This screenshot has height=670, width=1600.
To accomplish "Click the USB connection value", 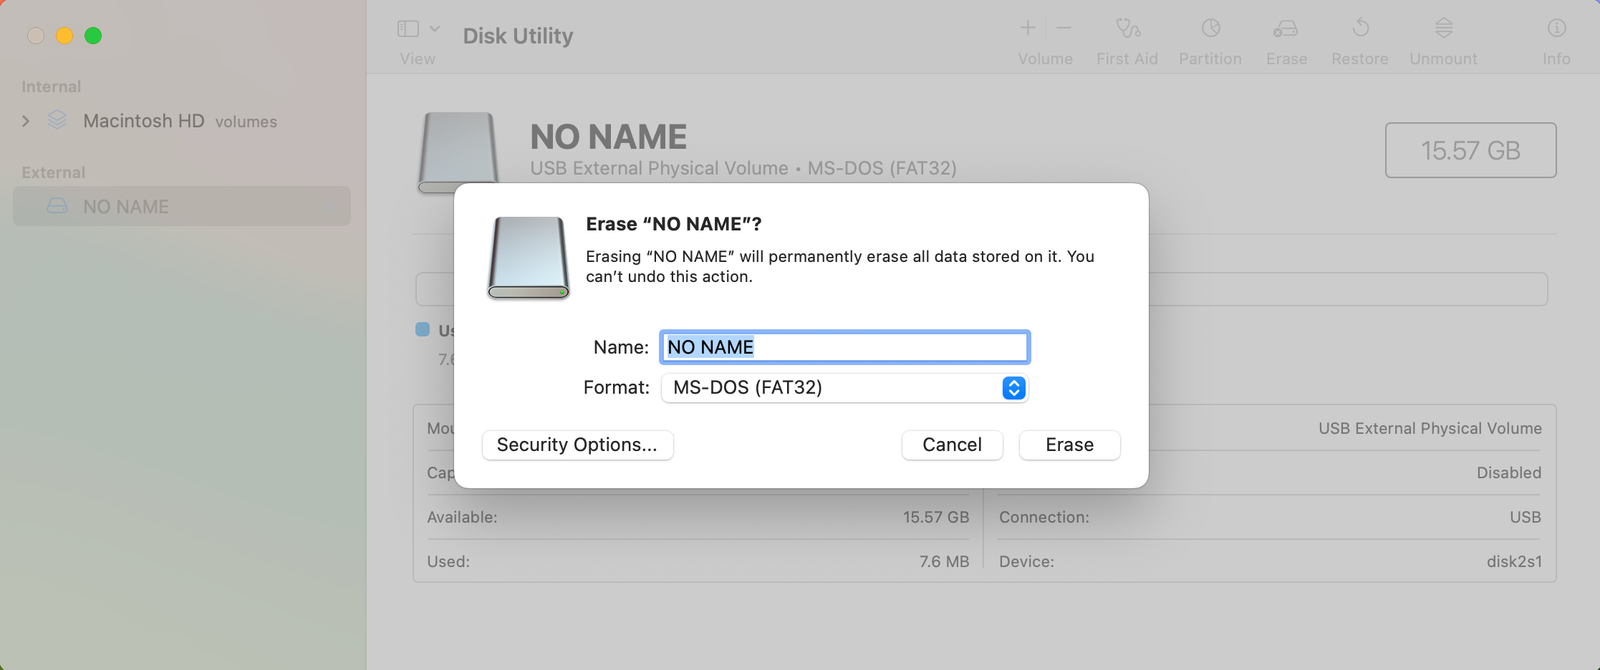I will coord(1525,517).
